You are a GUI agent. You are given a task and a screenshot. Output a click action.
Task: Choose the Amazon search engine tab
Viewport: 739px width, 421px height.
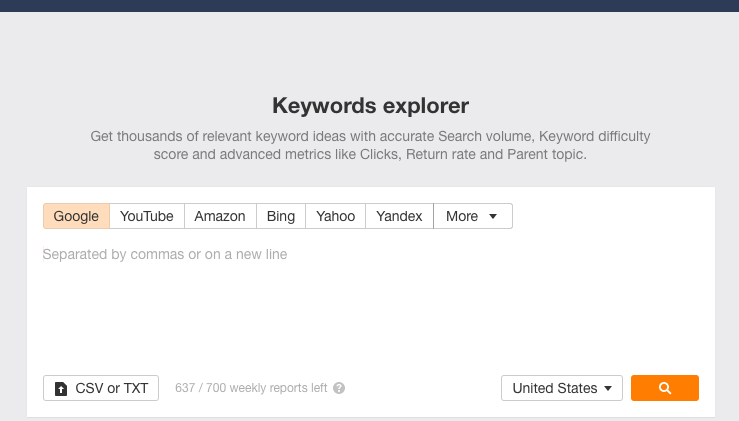tap(220, 216)
